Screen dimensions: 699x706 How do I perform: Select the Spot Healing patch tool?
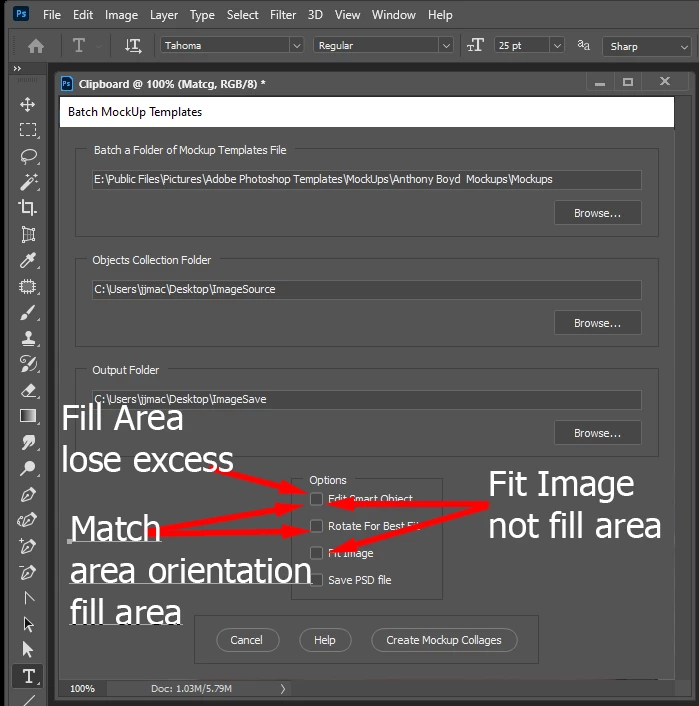tap(28, 286)
